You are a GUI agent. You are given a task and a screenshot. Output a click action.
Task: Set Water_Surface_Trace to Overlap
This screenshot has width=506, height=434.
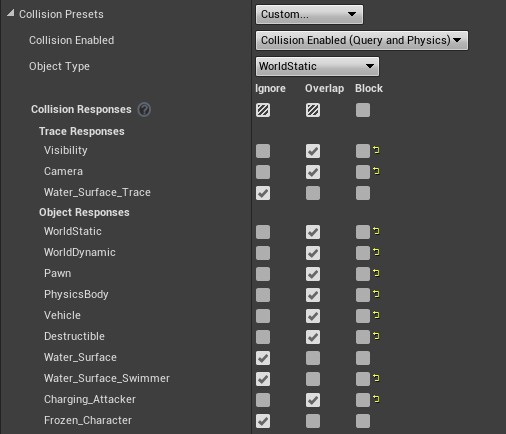[x=313, y=193]
